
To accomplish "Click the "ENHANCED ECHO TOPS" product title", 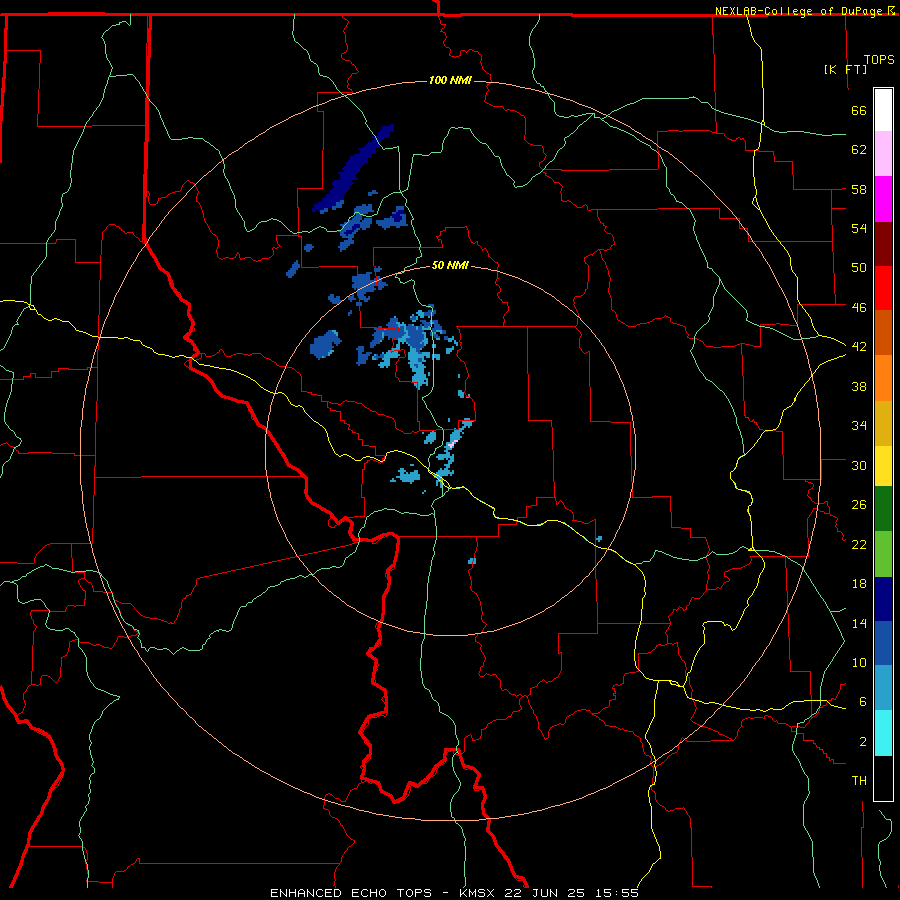I will point(351,893).
